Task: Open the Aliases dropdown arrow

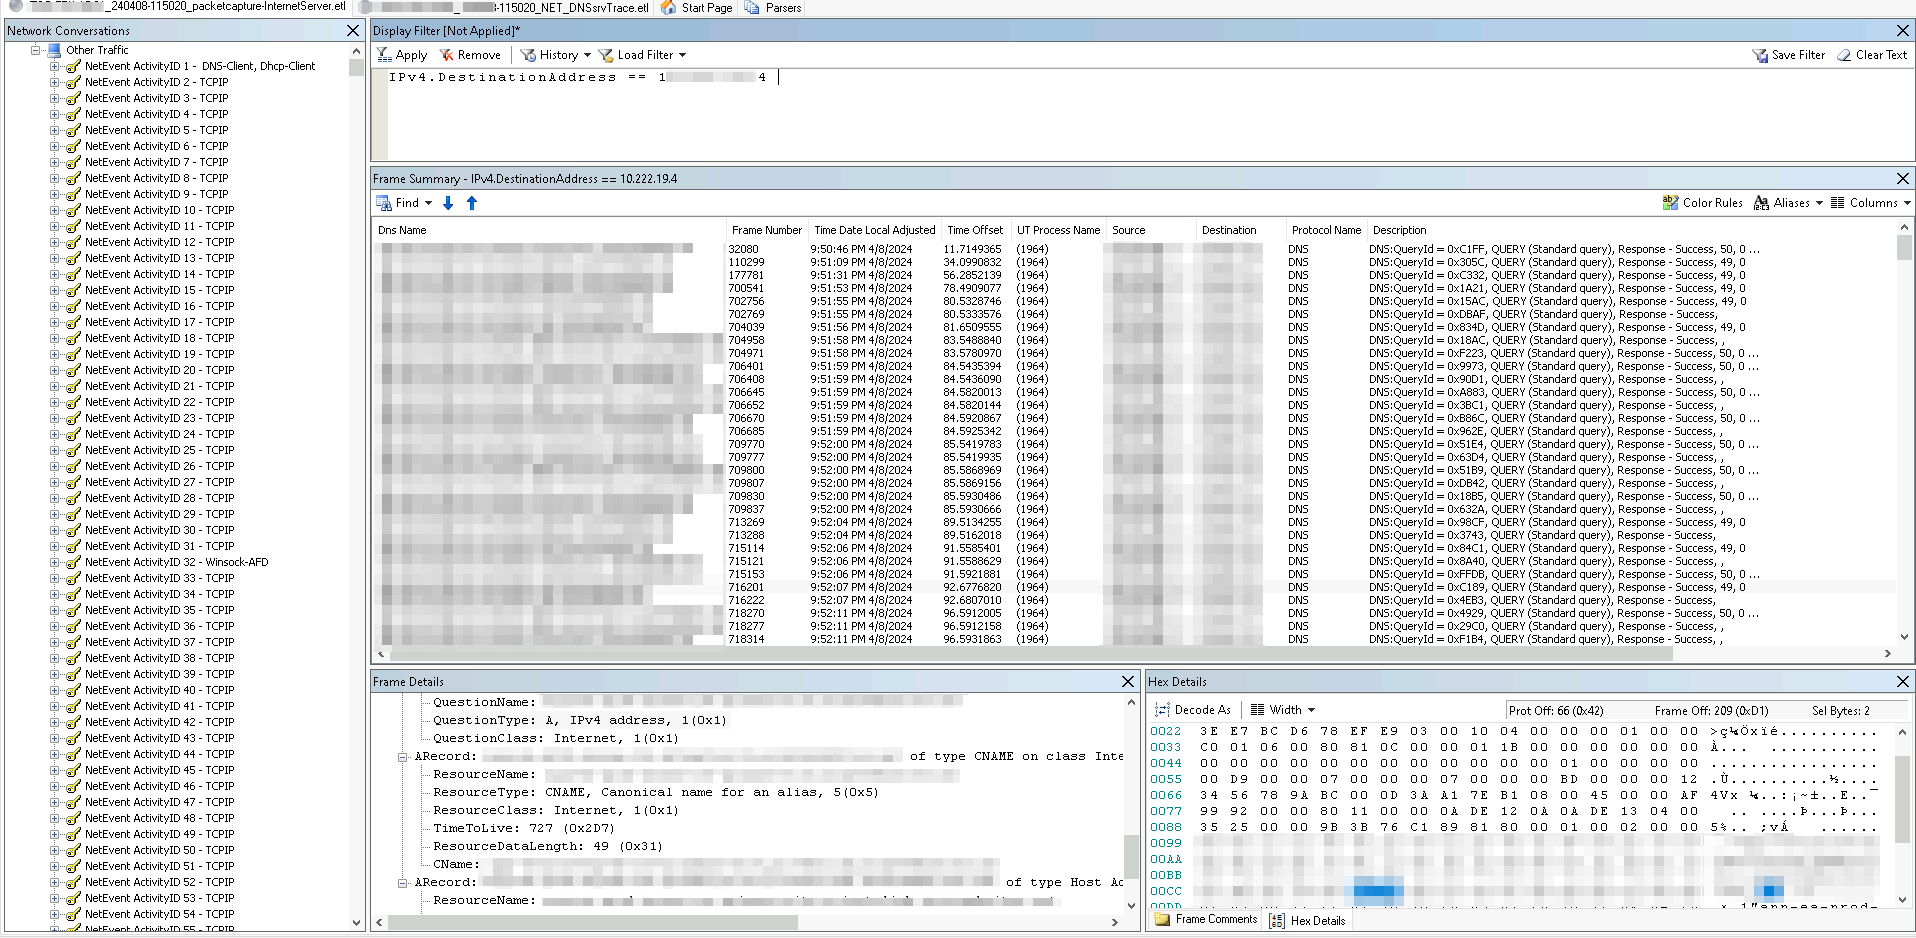Action: [1819, 203]
